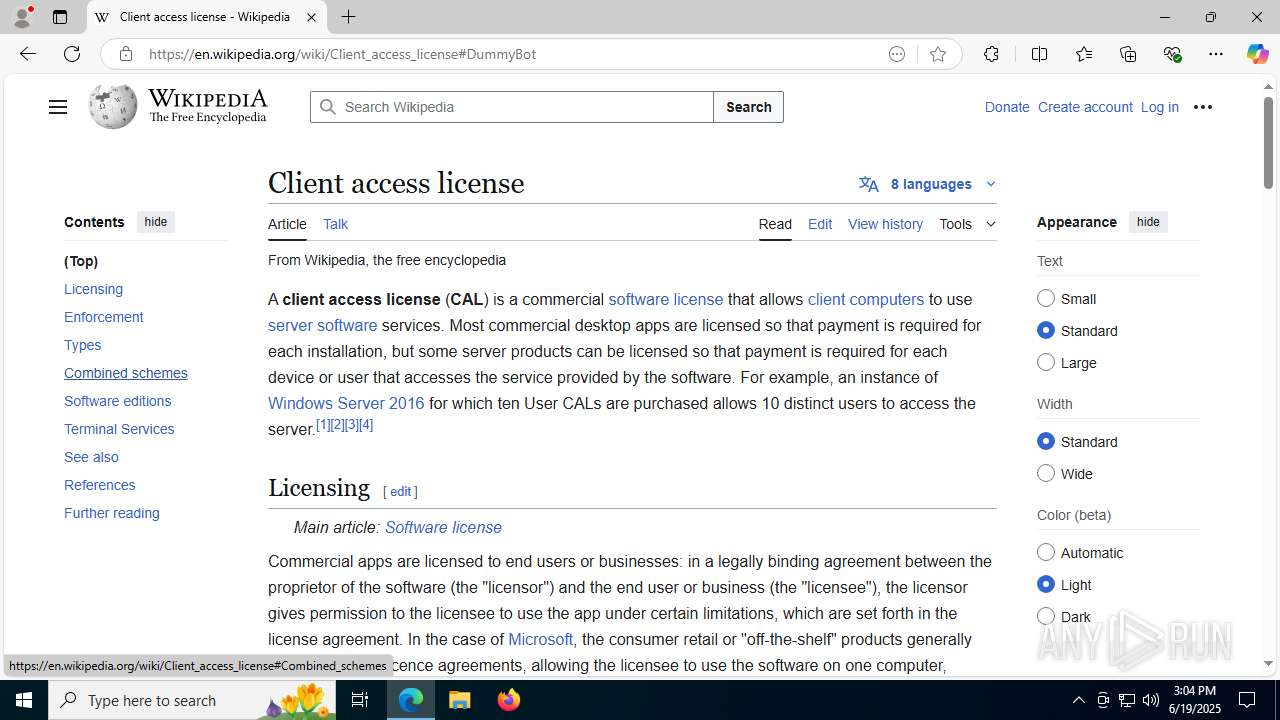Open a new tab with plus icon
The image size is (1280, 720).
point(348,17)
